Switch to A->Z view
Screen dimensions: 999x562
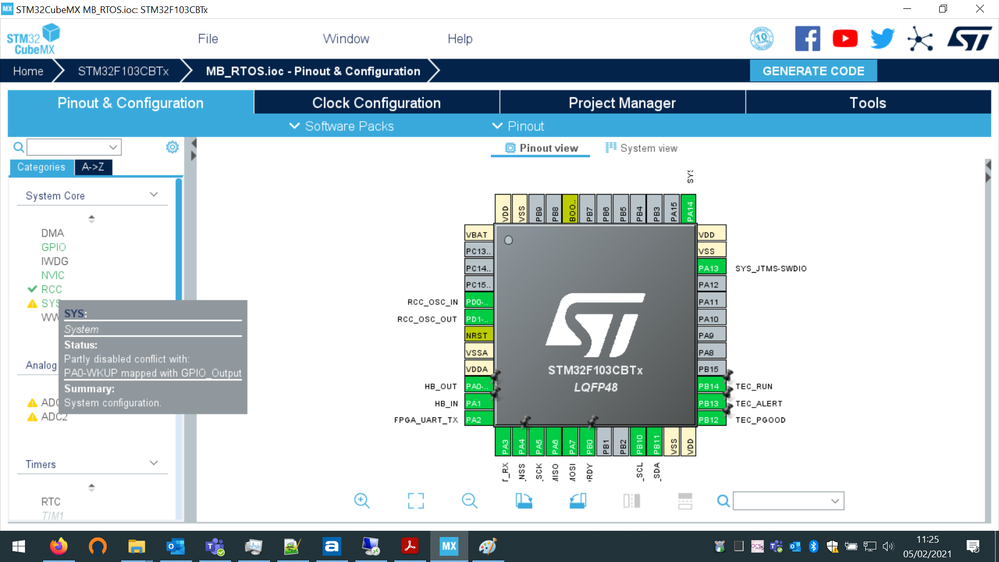[x=93, y=167]
